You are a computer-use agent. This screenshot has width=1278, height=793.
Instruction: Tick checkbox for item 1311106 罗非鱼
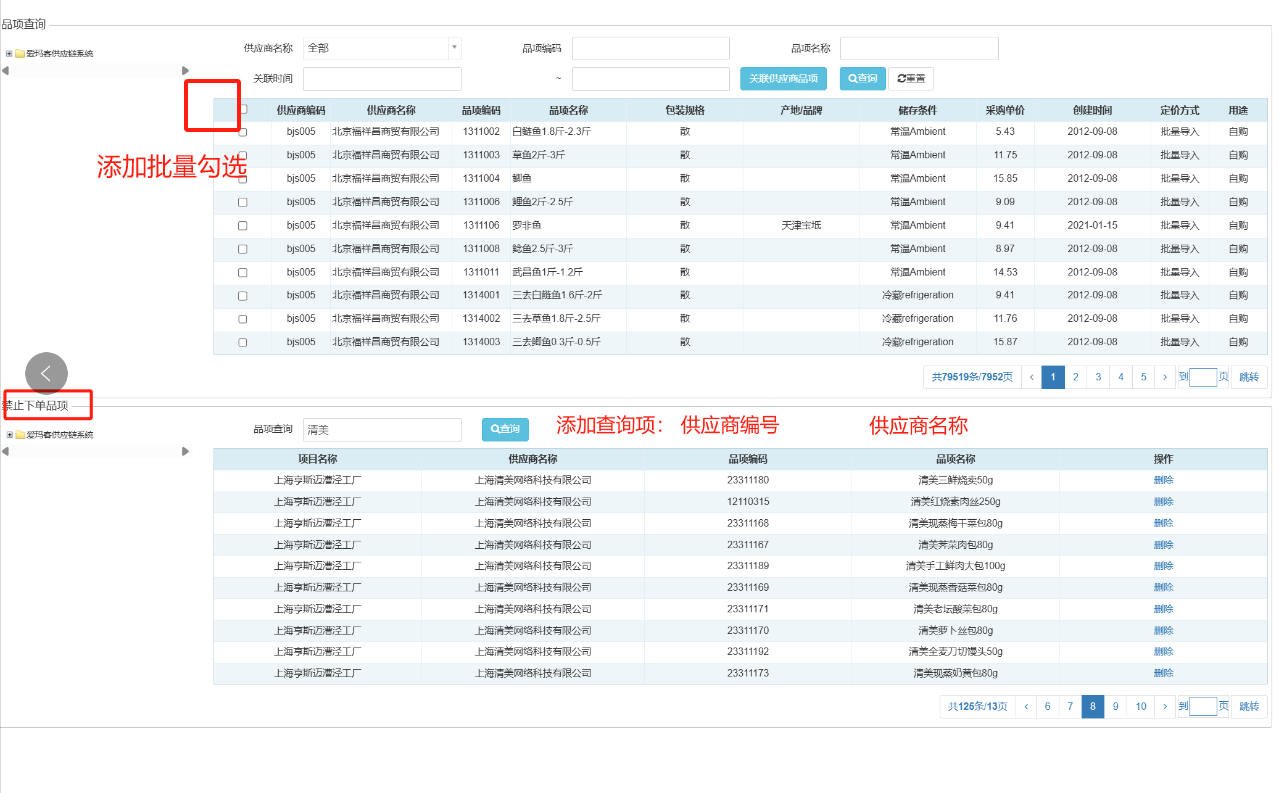coord(242,226)
